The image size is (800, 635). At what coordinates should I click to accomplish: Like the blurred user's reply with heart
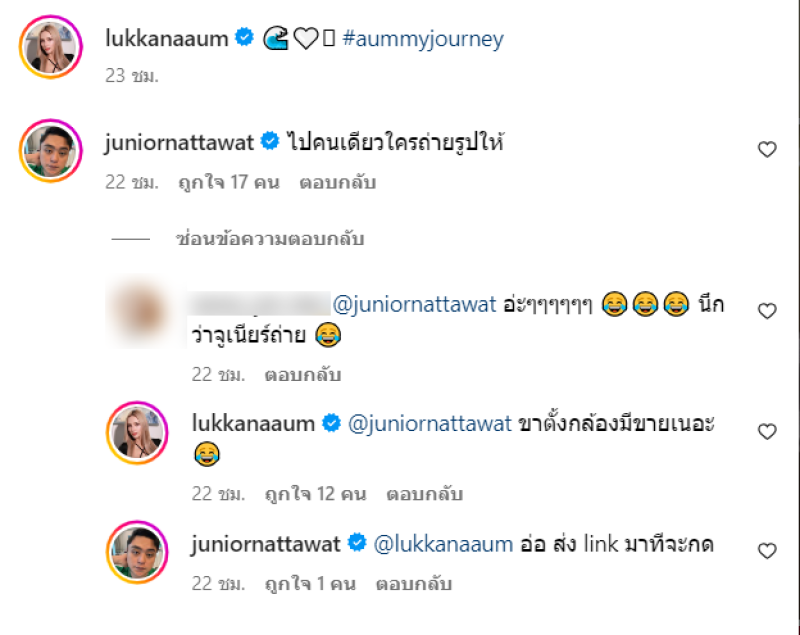(767, 311)
